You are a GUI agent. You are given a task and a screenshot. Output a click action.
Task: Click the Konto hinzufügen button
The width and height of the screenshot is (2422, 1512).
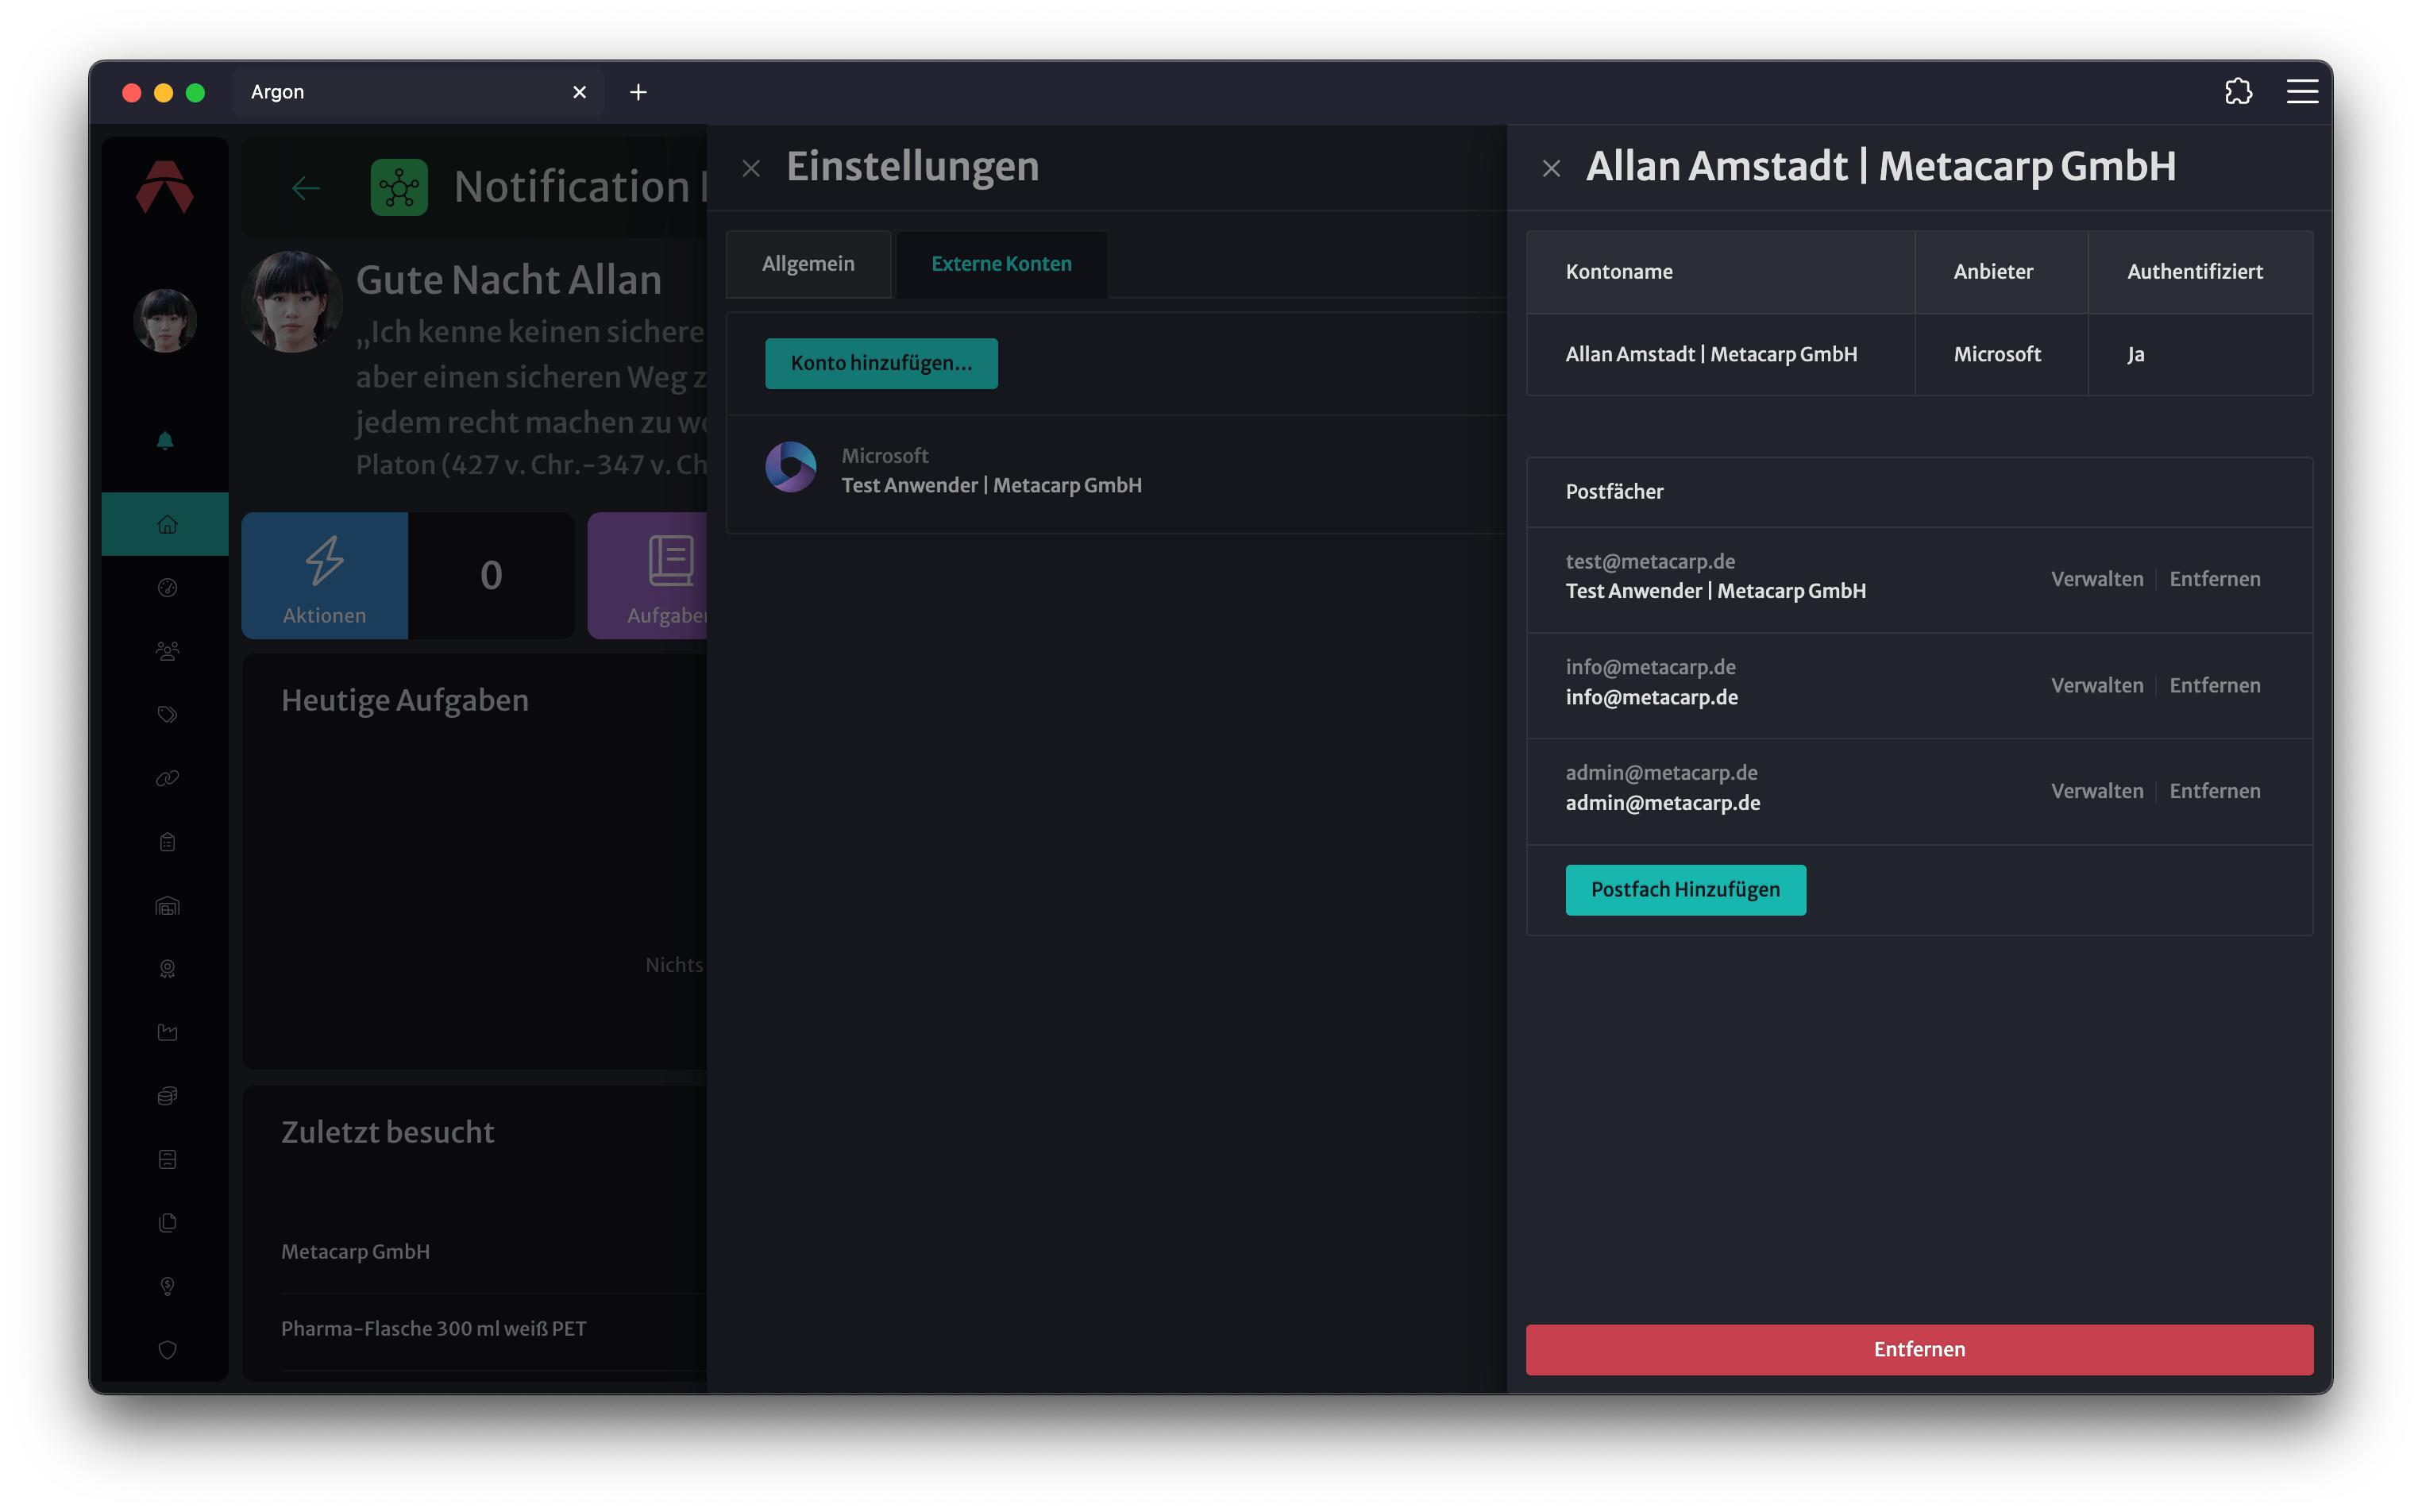tap(881, 363)
